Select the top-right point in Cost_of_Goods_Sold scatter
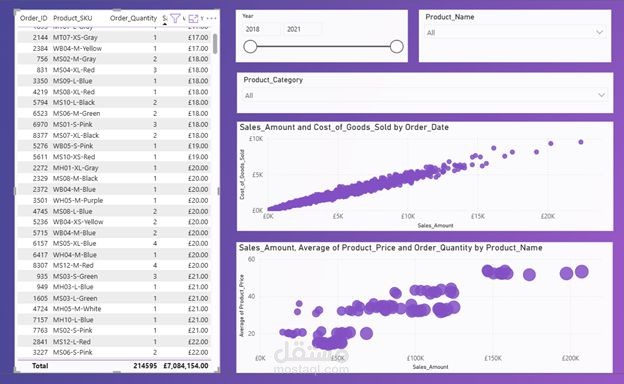 point(581,142)
